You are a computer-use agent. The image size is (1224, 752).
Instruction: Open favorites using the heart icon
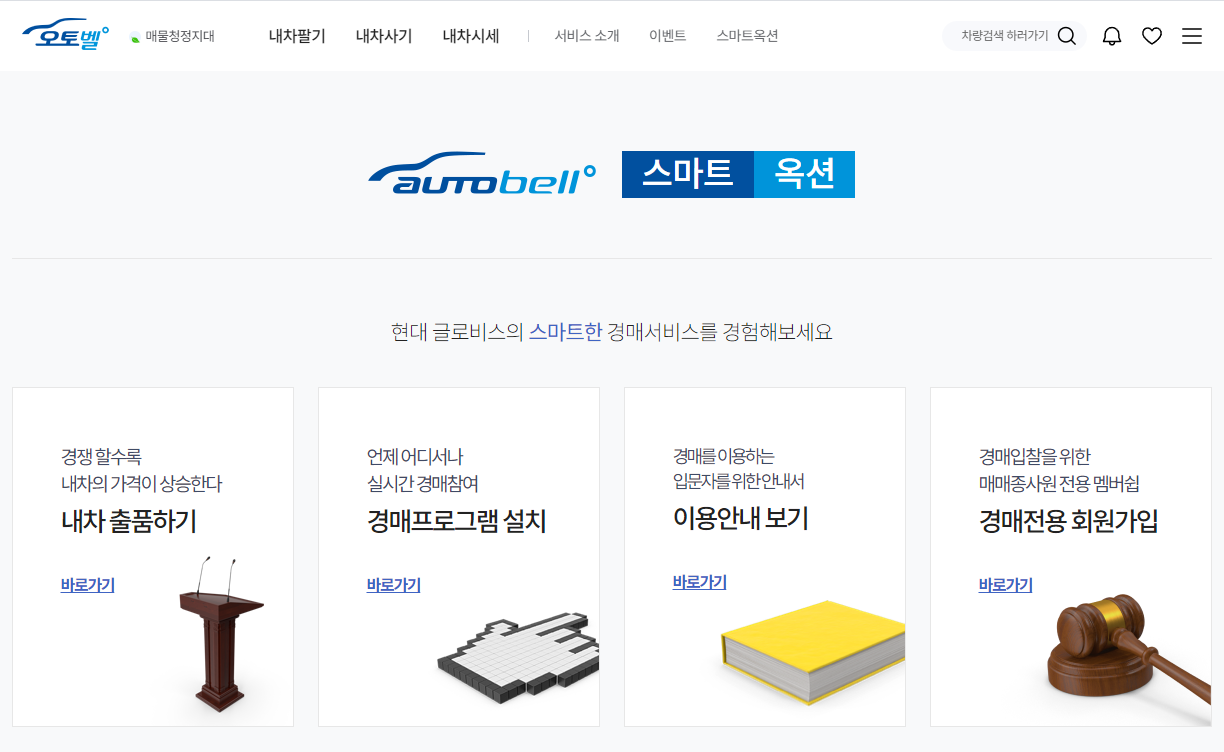click(x=1151, y=35)
